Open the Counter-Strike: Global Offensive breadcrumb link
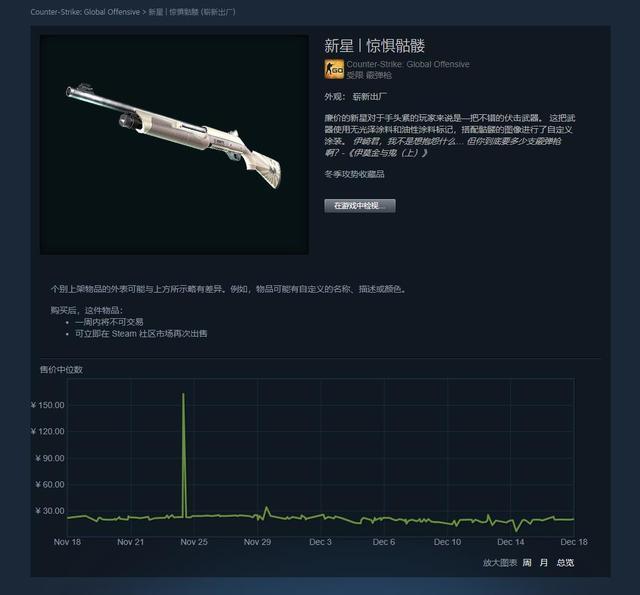This screenshot has height=595, width=640. 85,12
